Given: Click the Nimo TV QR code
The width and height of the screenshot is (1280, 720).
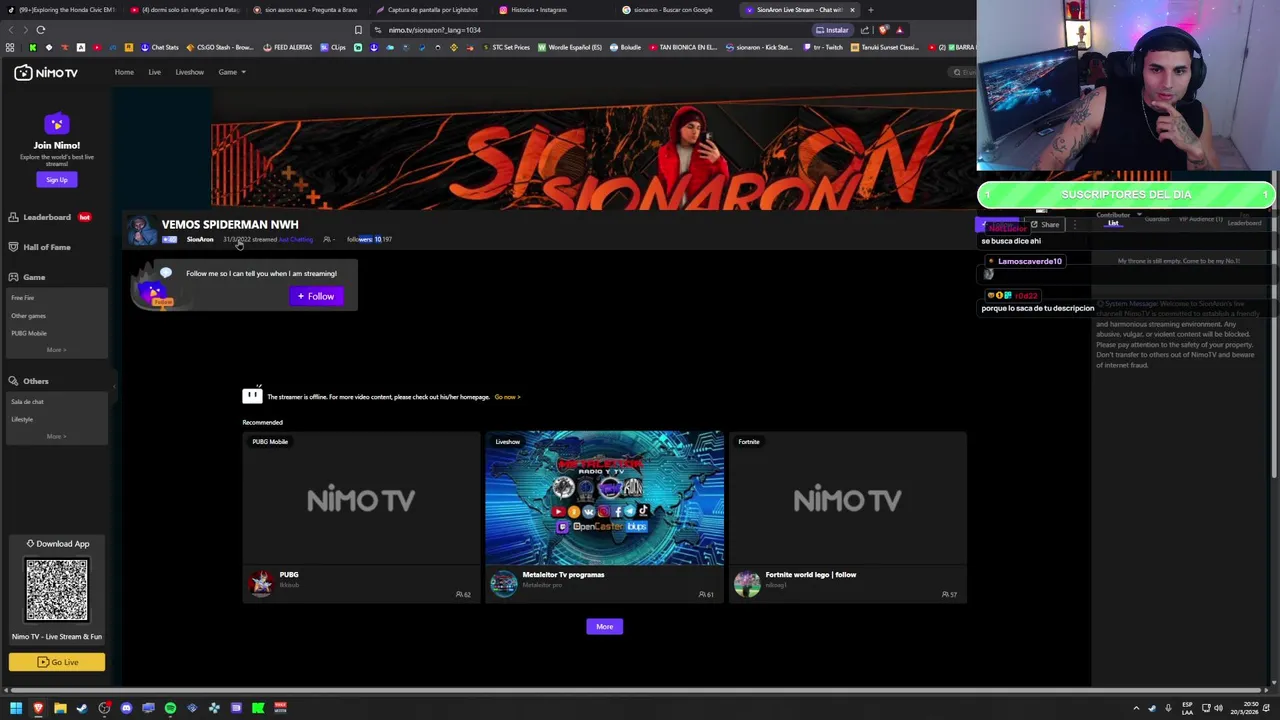Looking at the screenshot, I should tap(57, 590).
